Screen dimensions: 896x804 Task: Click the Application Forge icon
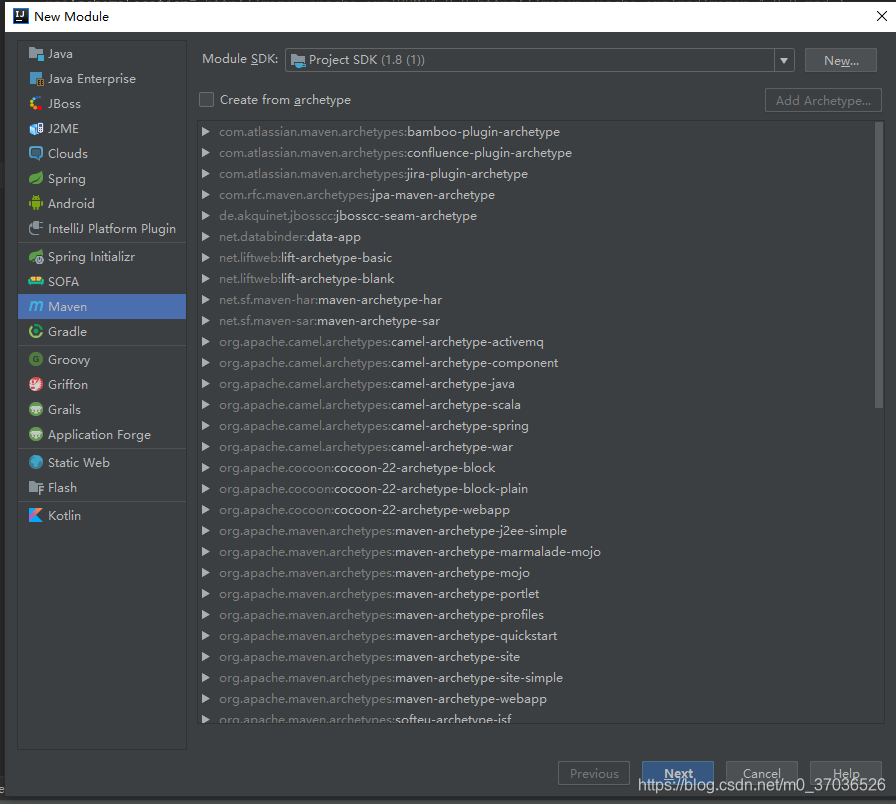(36, 434)
